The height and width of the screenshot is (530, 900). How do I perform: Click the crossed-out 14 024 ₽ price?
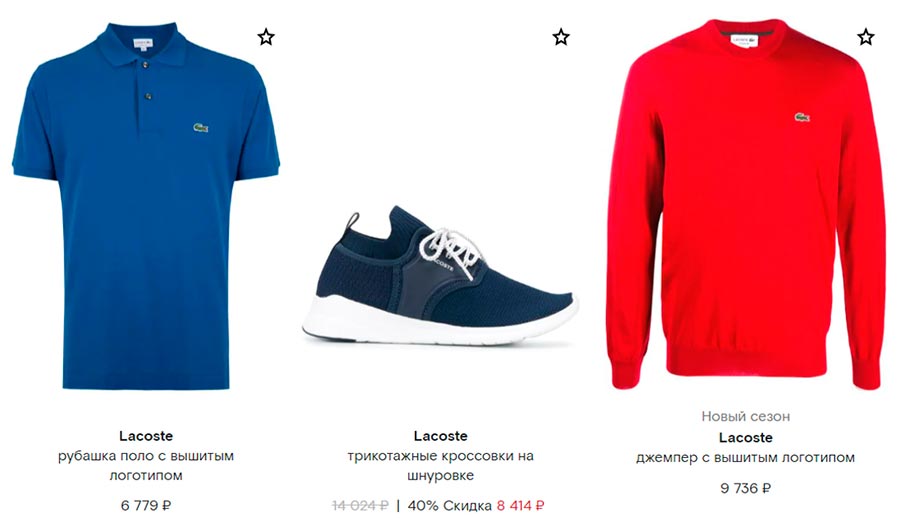(360, 506)
